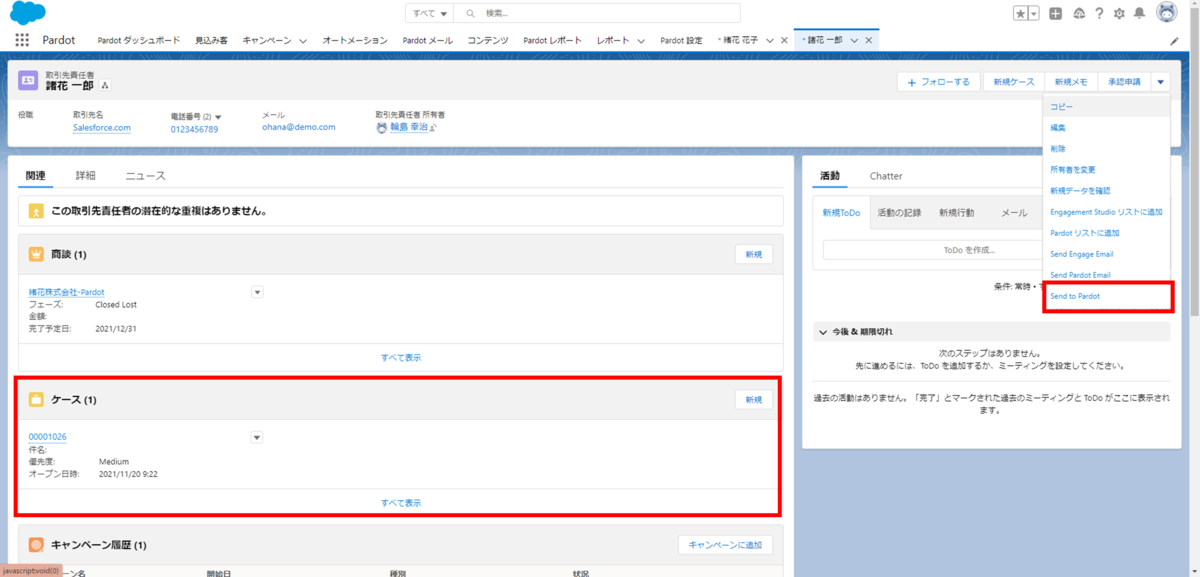
Task: Switch to the 詳細 tab
Action: [86, 176]
